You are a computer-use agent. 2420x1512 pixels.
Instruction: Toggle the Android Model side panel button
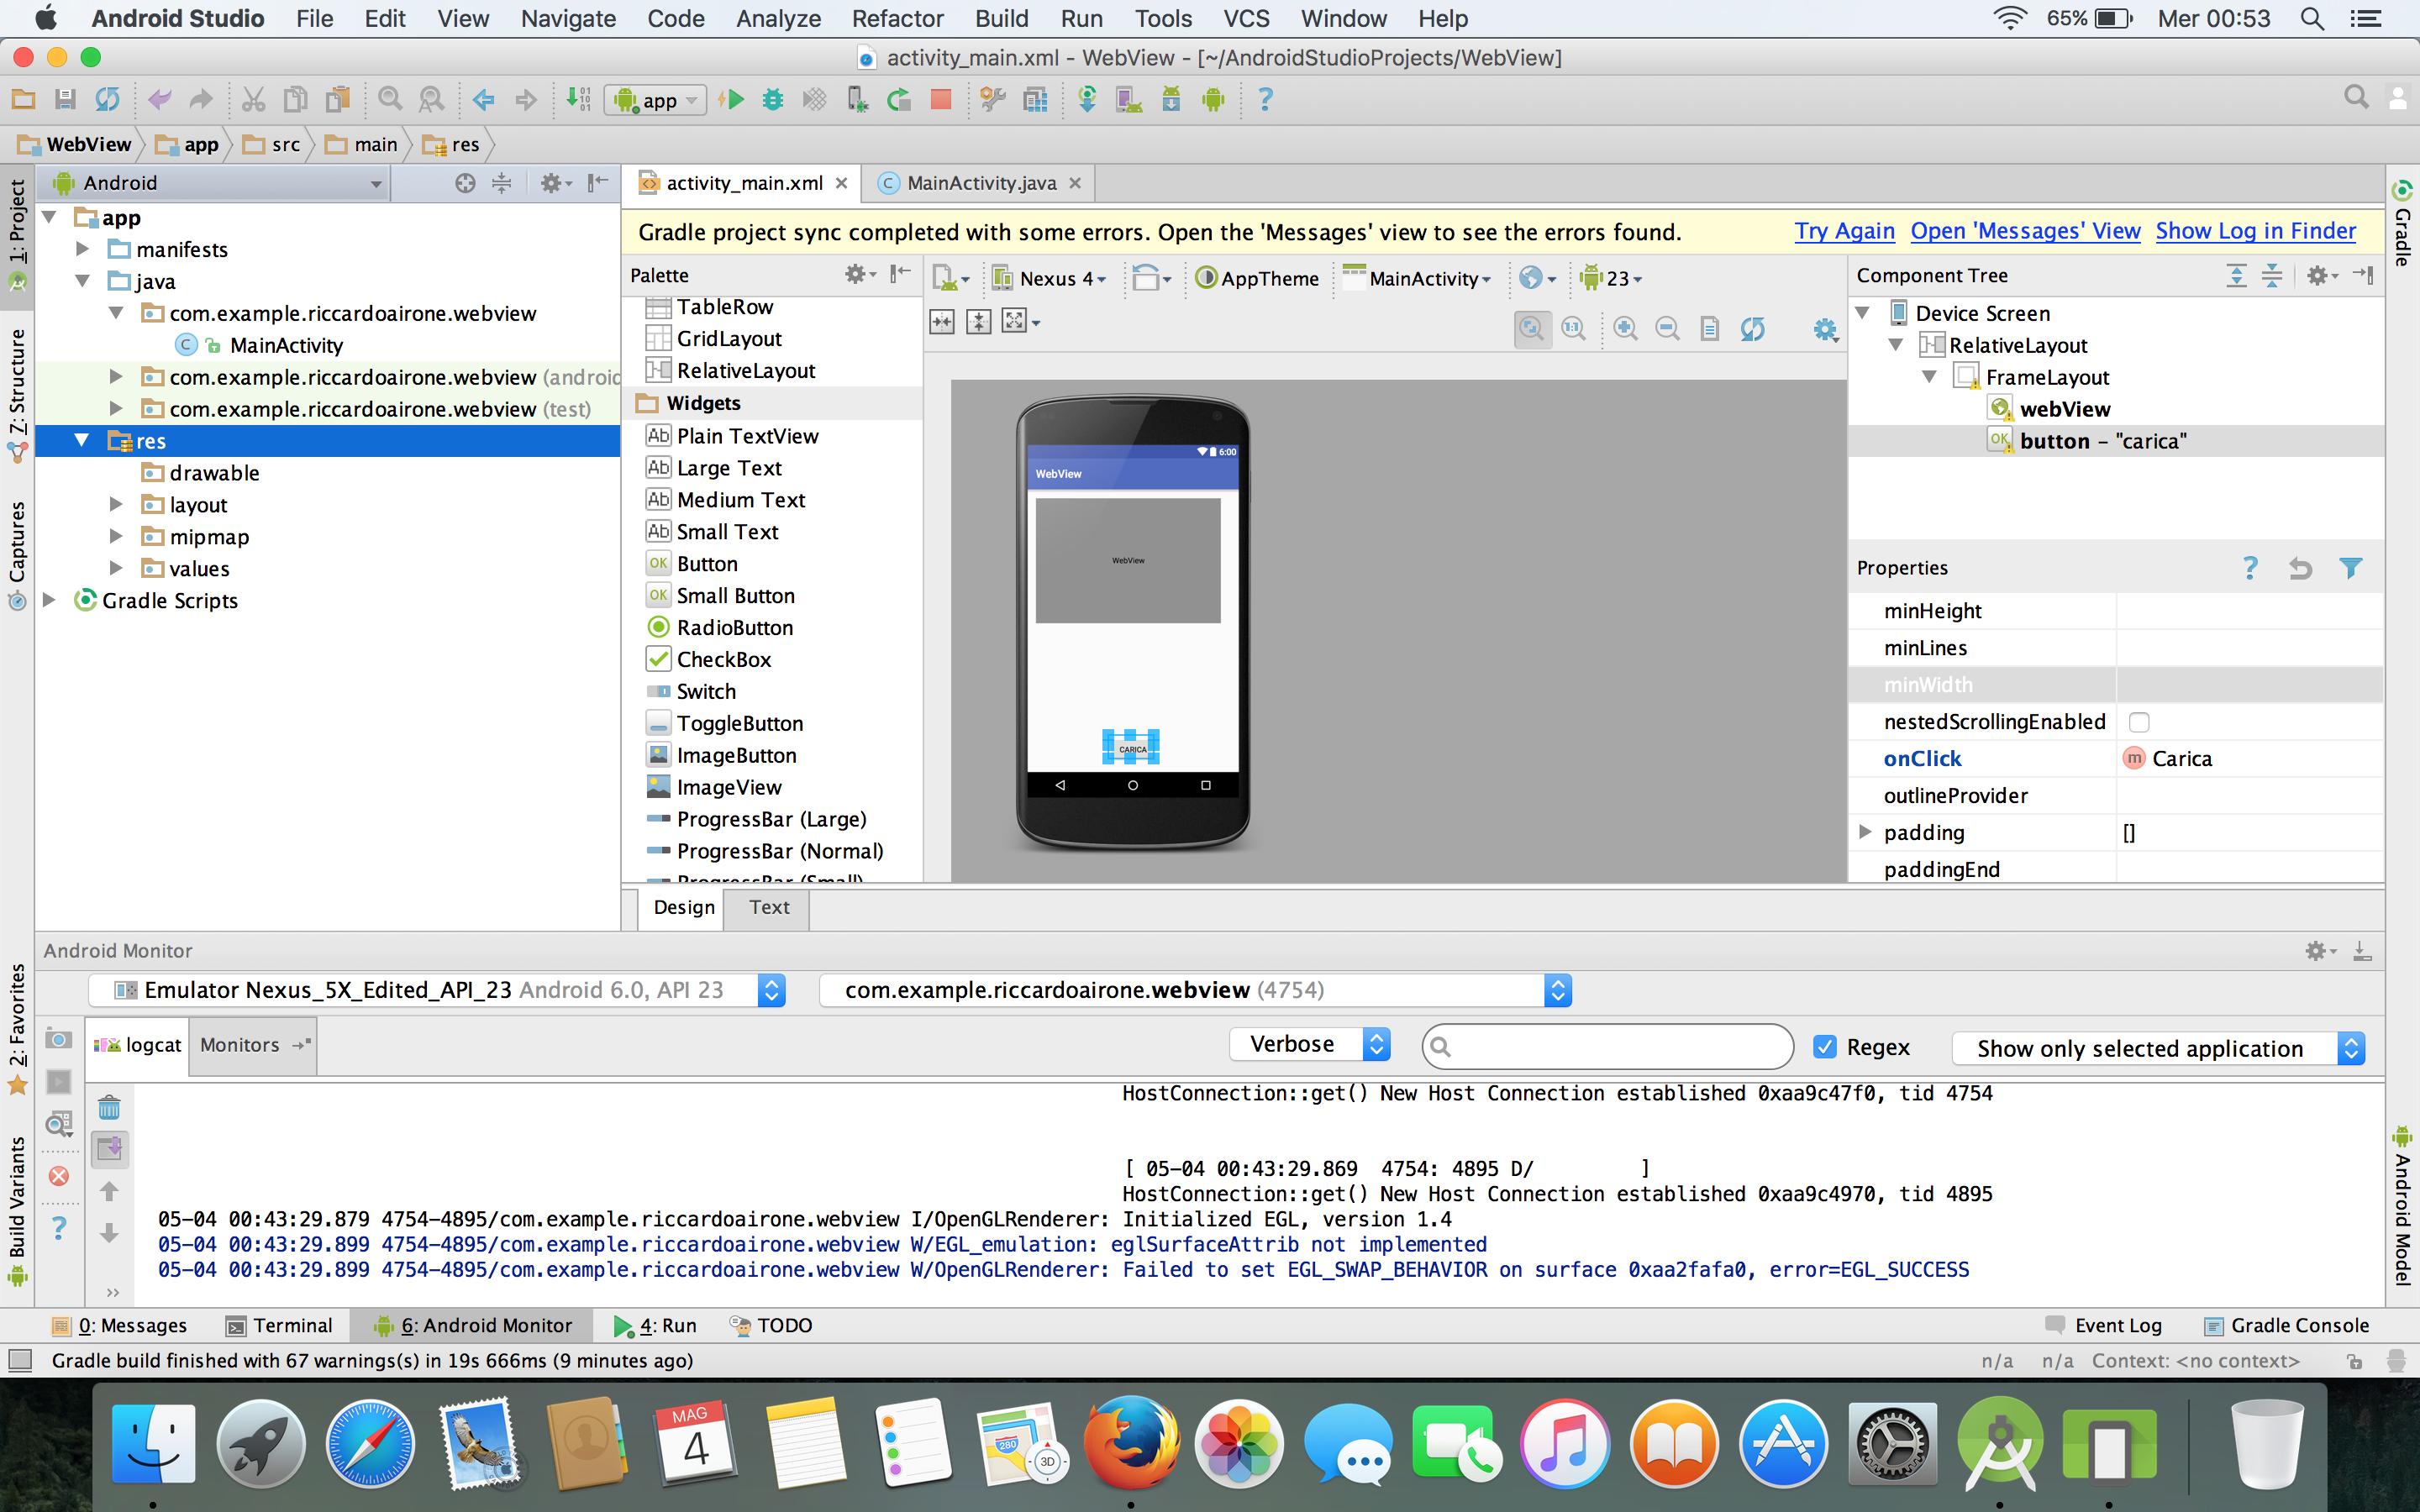pos(2402,1205)
